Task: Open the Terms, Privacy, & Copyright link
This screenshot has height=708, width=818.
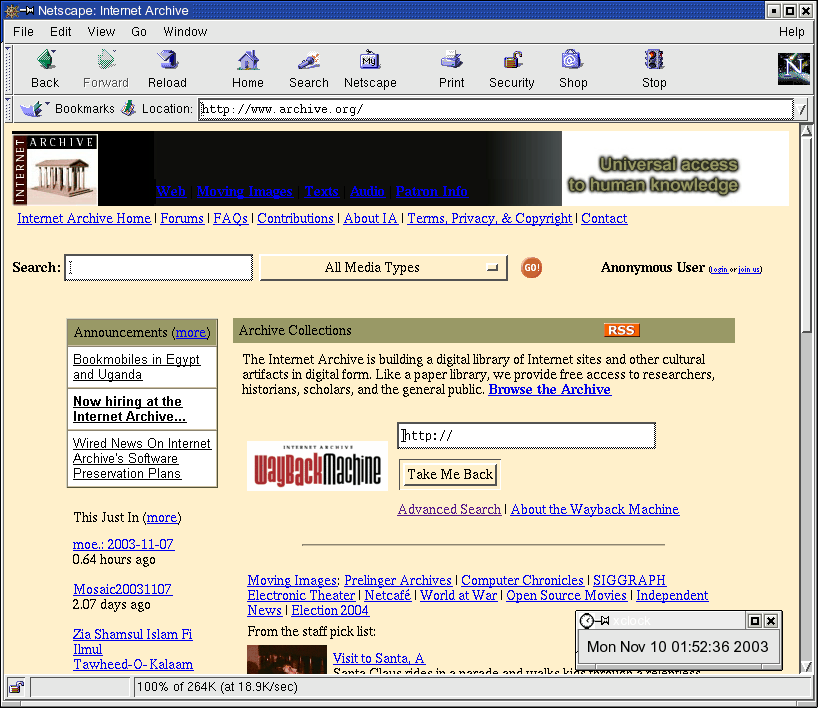Action: coord(489,219)
